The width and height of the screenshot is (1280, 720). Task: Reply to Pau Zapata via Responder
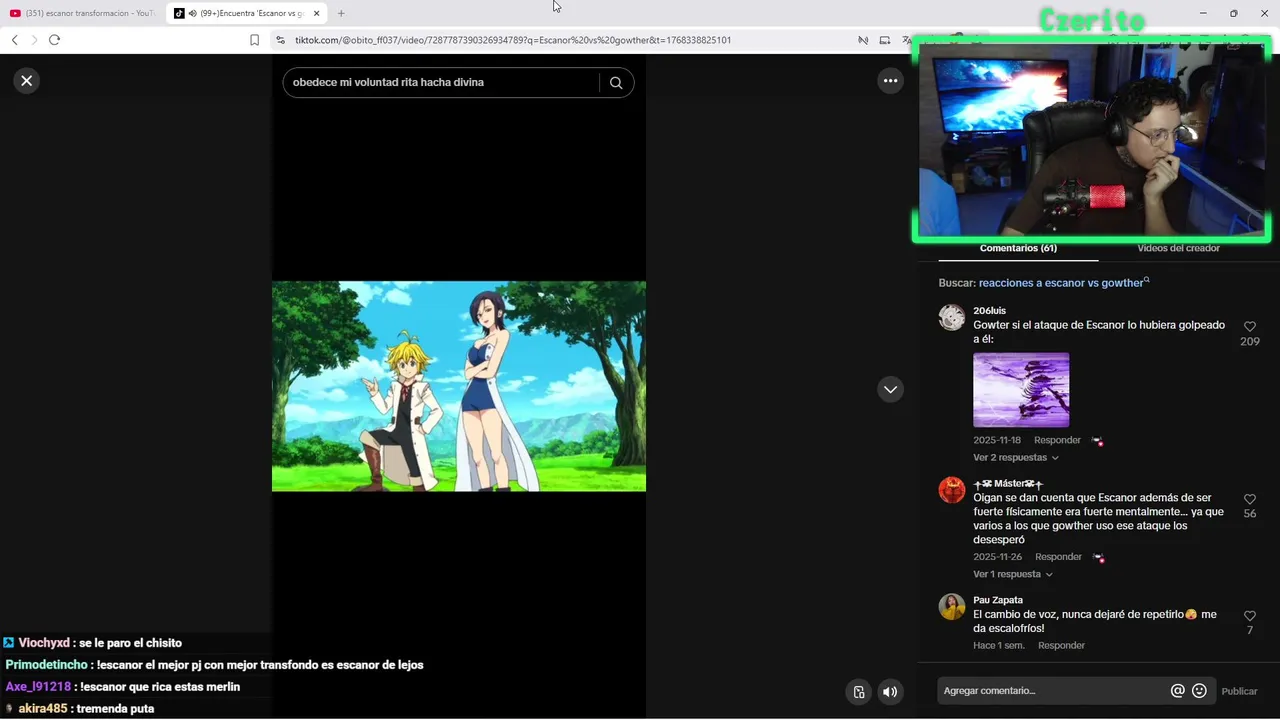(1061, 646)
